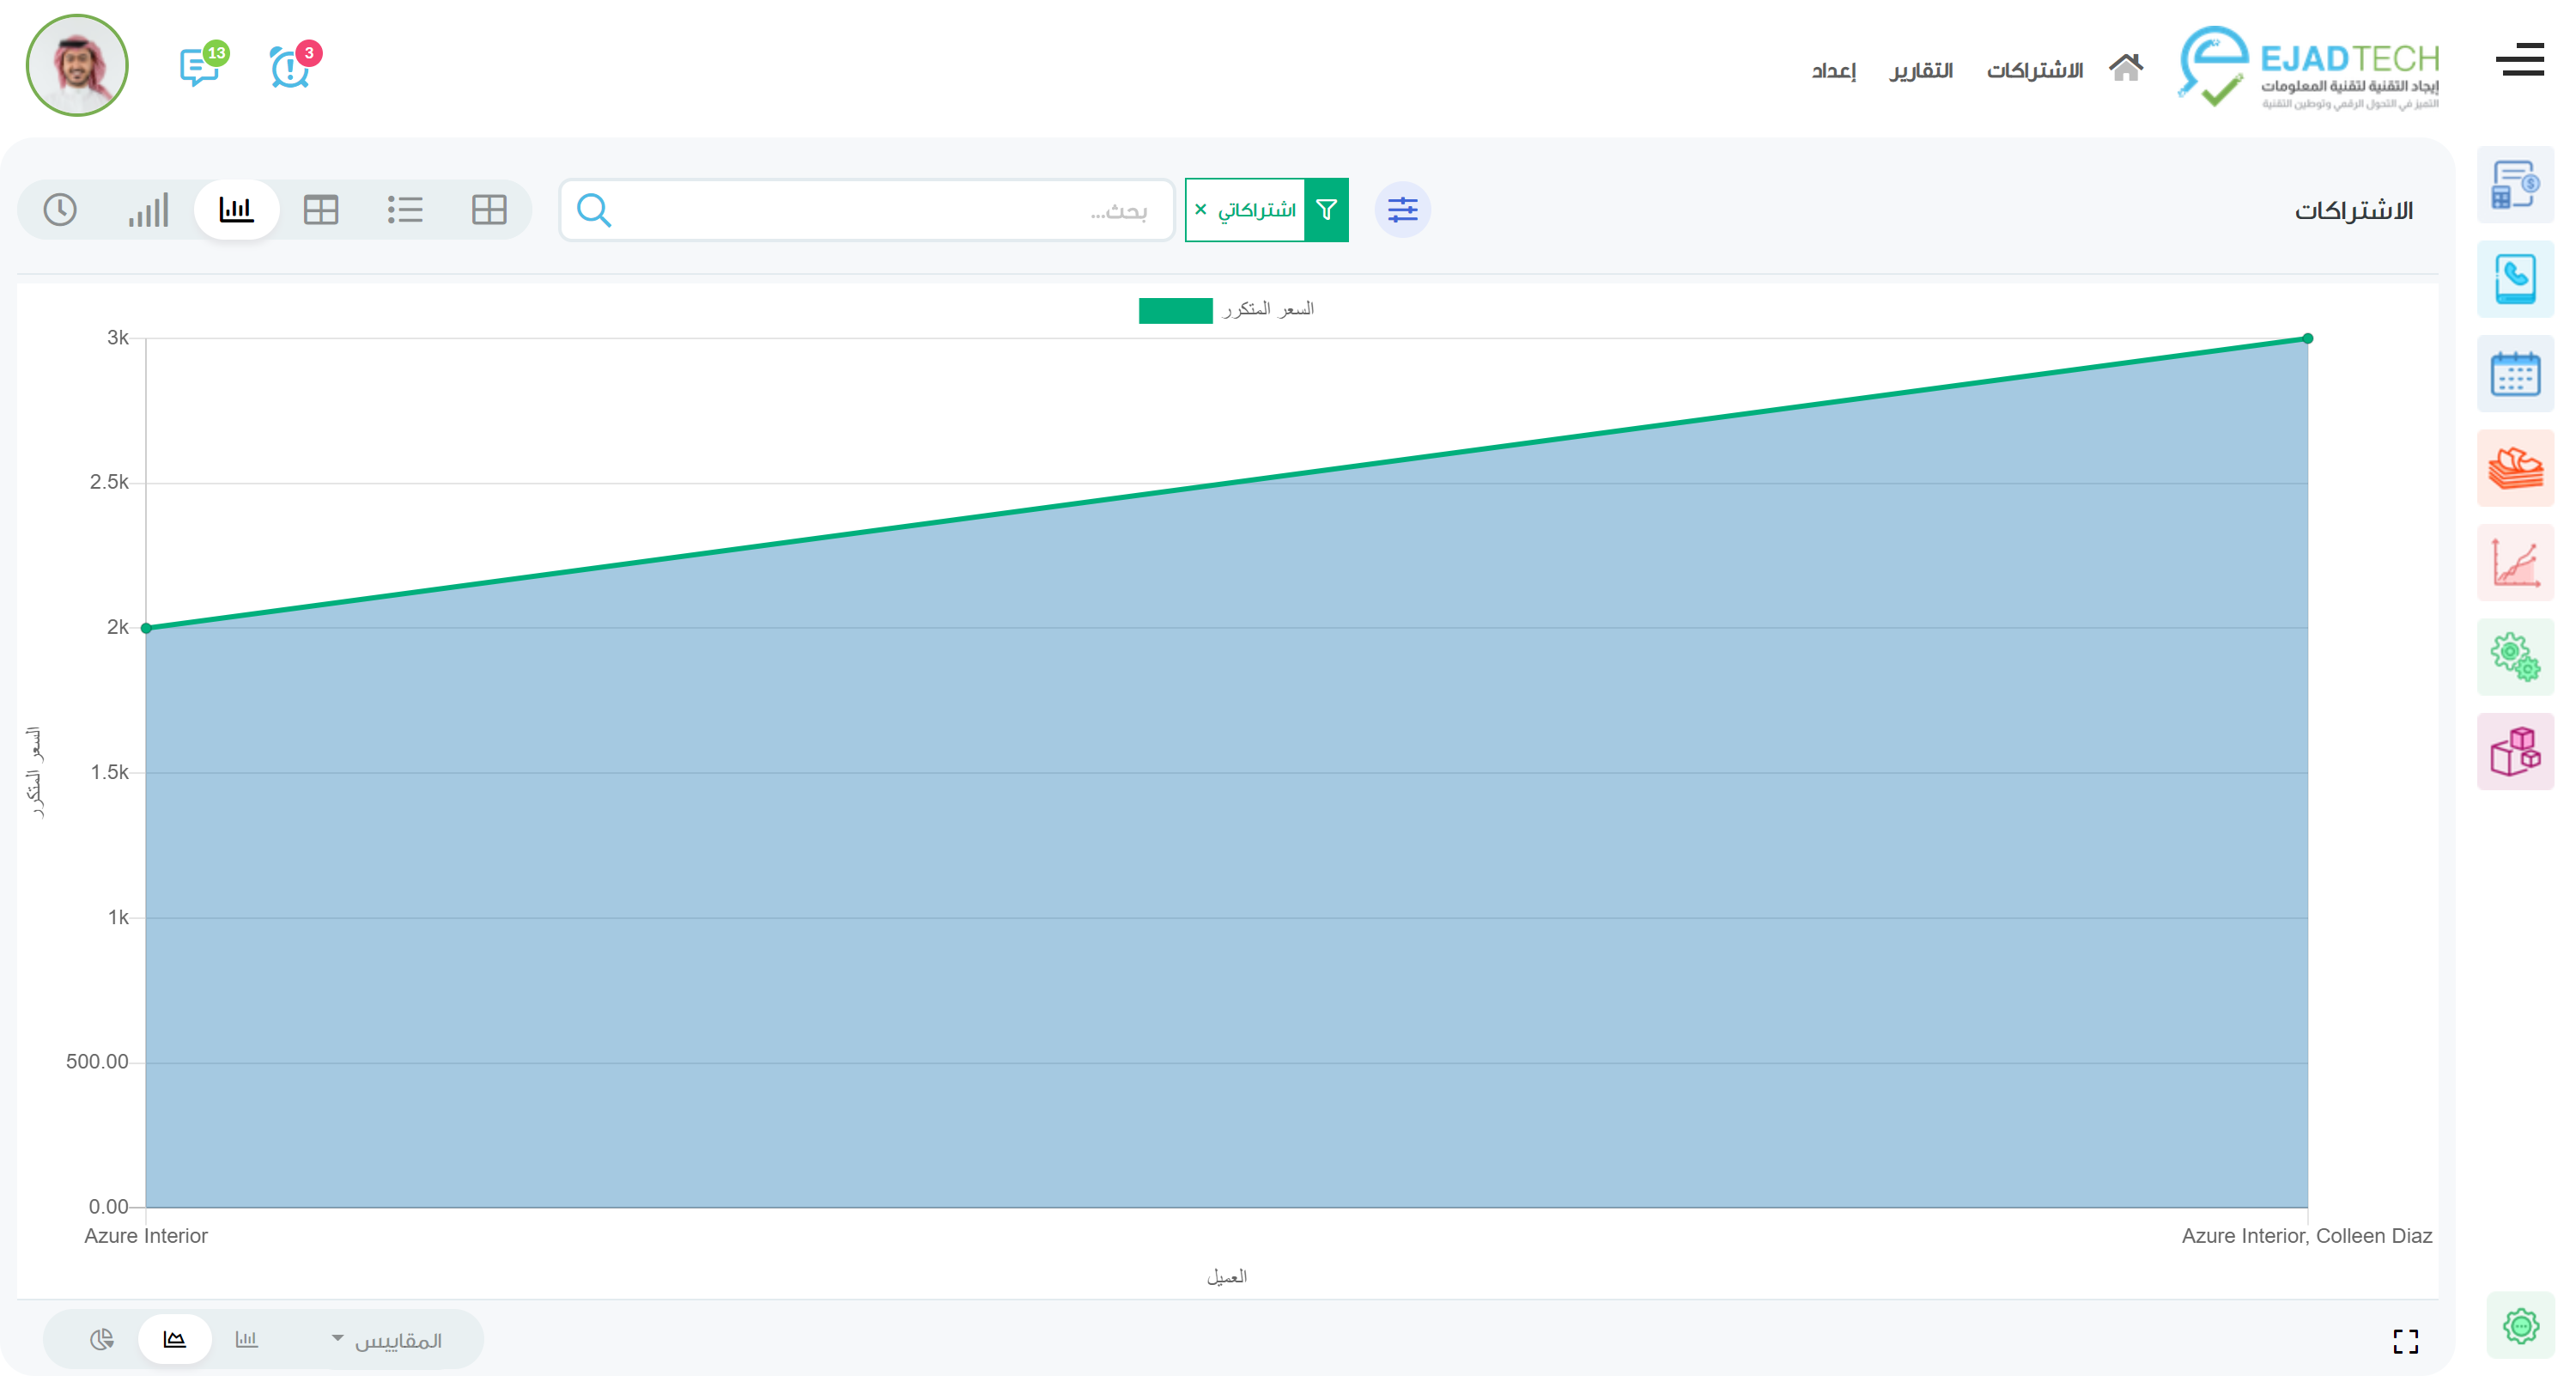Open the إعداد configuration menu

coord(1833,70)
